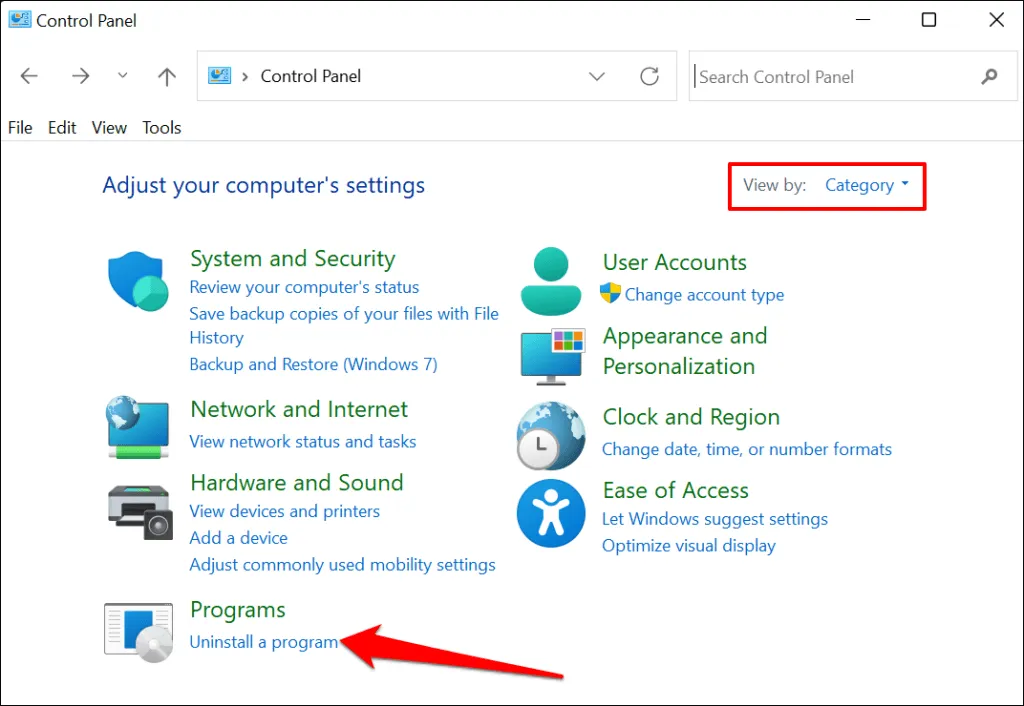Click the Hardware and Sound printer icon
Image resolution: width=1024 pixels, height=706 pixels.
(x=139, y=508)
